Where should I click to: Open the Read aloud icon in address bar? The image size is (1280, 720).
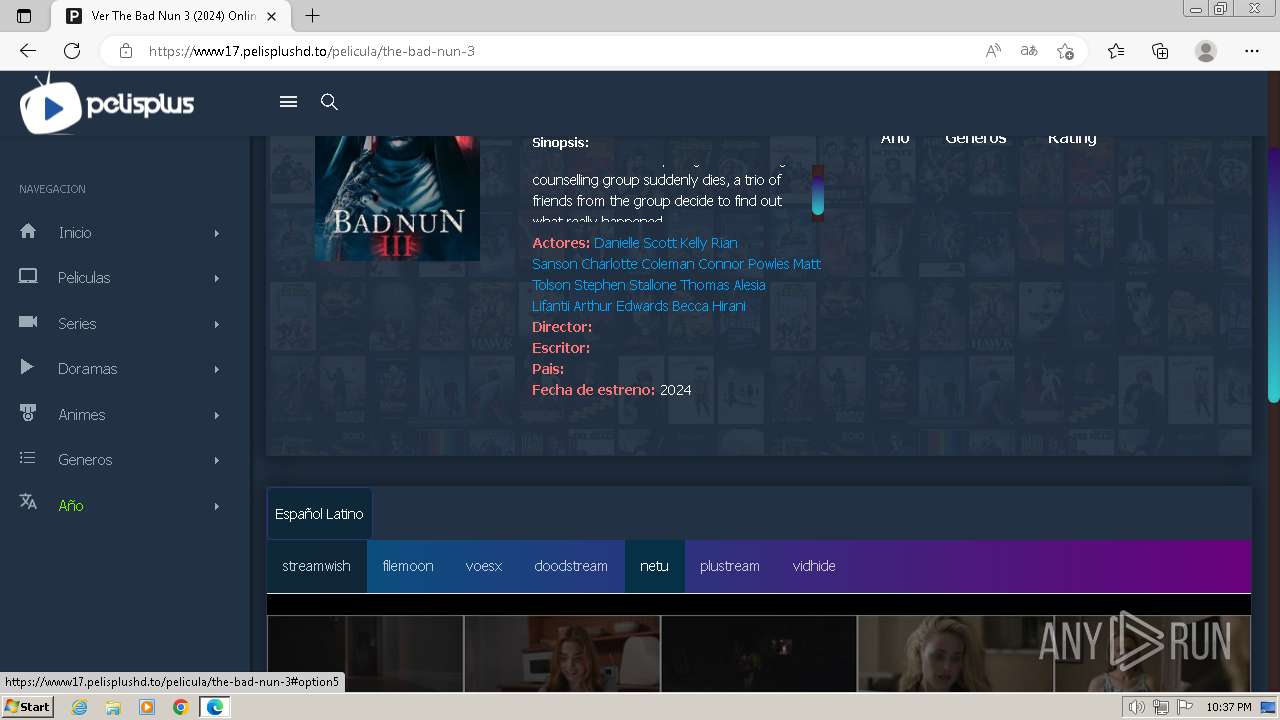[993, 51]
